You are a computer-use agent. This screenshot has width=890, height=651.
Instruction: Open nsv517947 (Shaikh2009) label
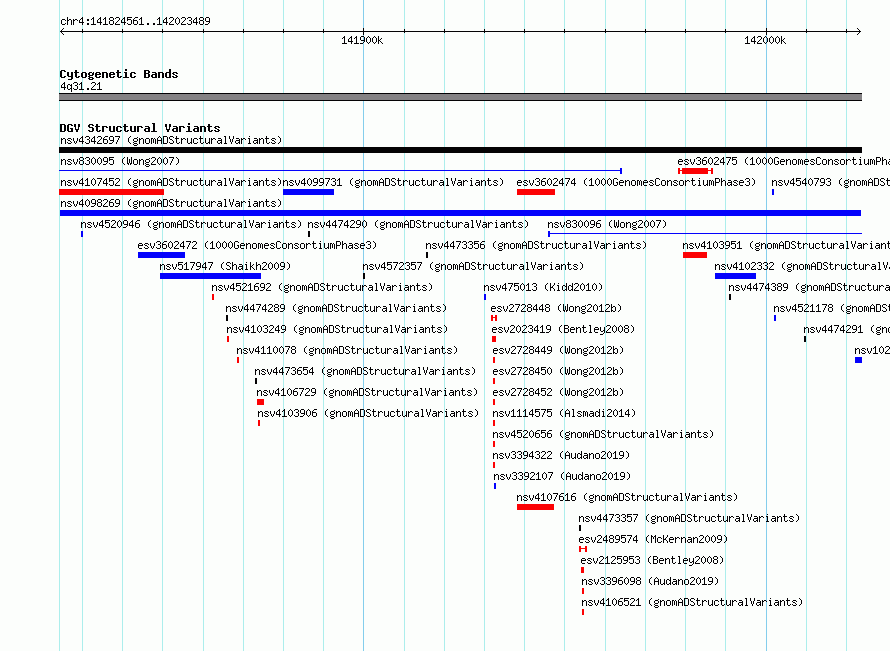click(225, 266)
